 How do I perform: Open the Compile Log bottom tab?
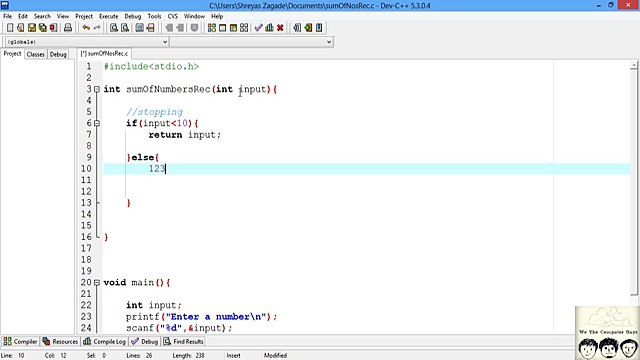tap(104, 341)
